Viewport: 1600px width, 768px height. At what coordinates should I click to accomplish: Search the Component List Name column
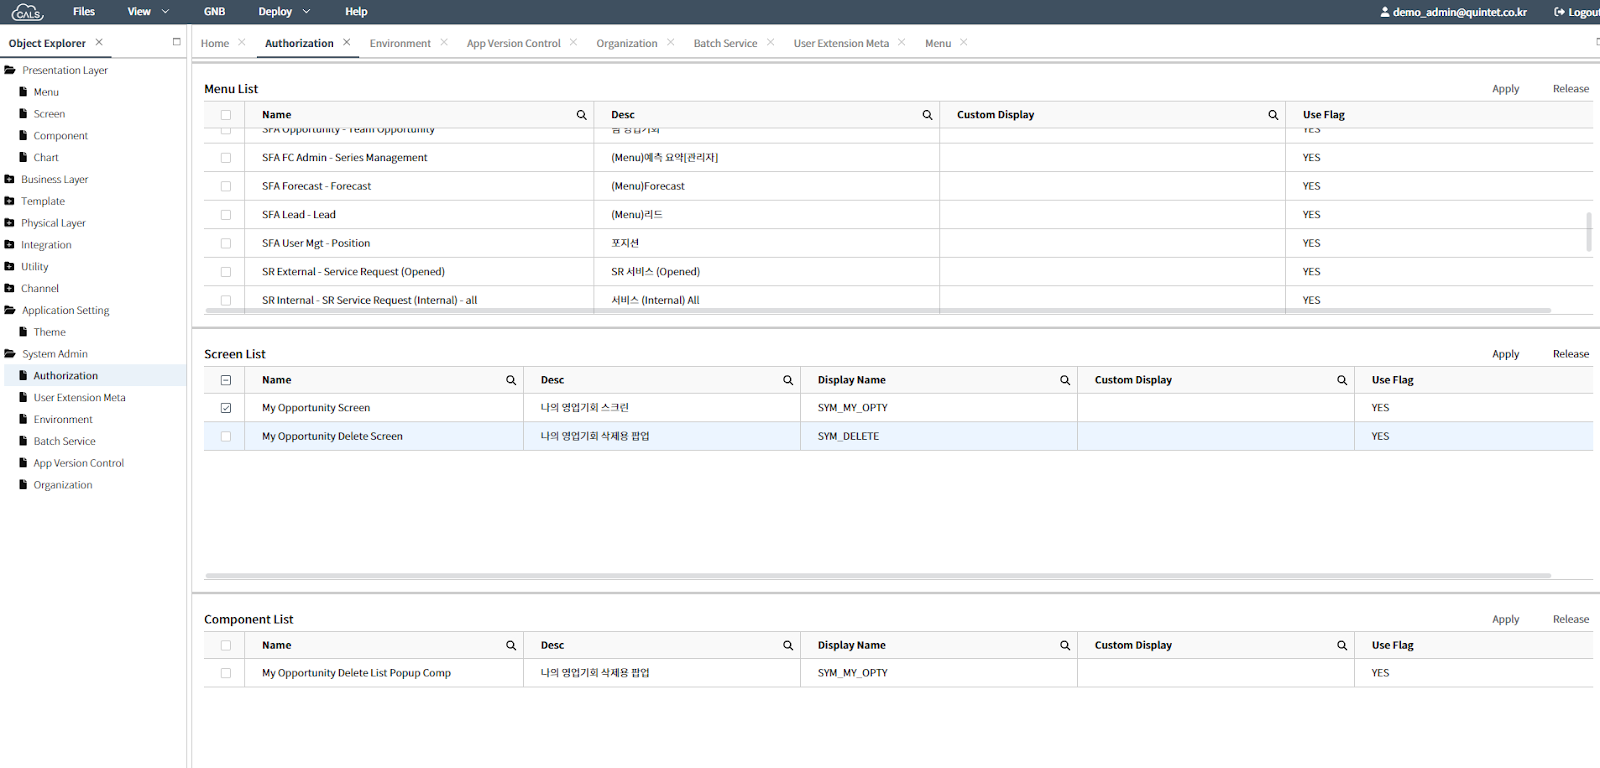(x=511, y=646)
